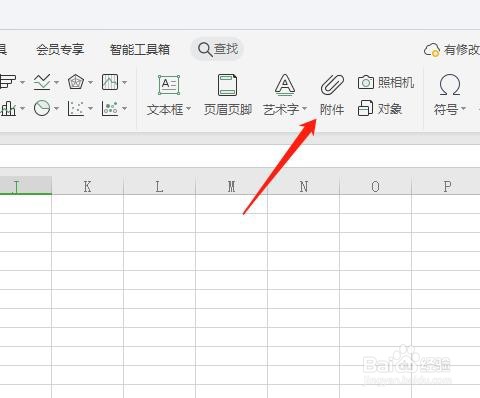Select column N header

click(x=303, y=186)
